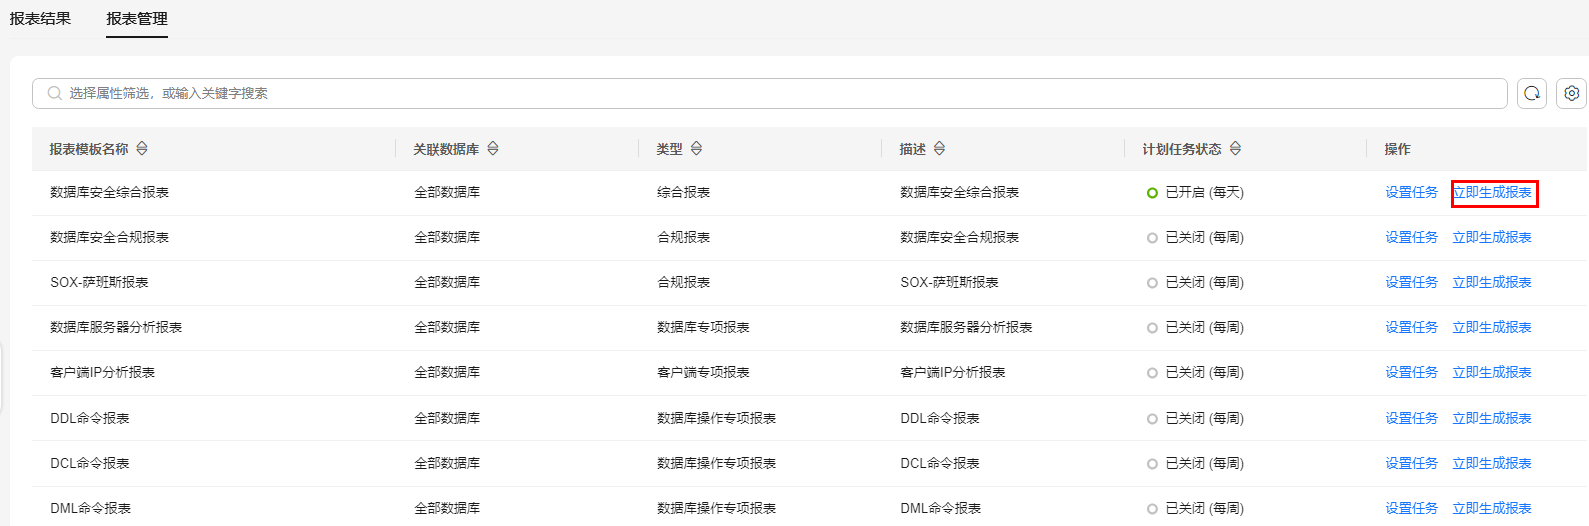Select DDL命令报表 template name cell
The image size is (1589, 526).
90,418
